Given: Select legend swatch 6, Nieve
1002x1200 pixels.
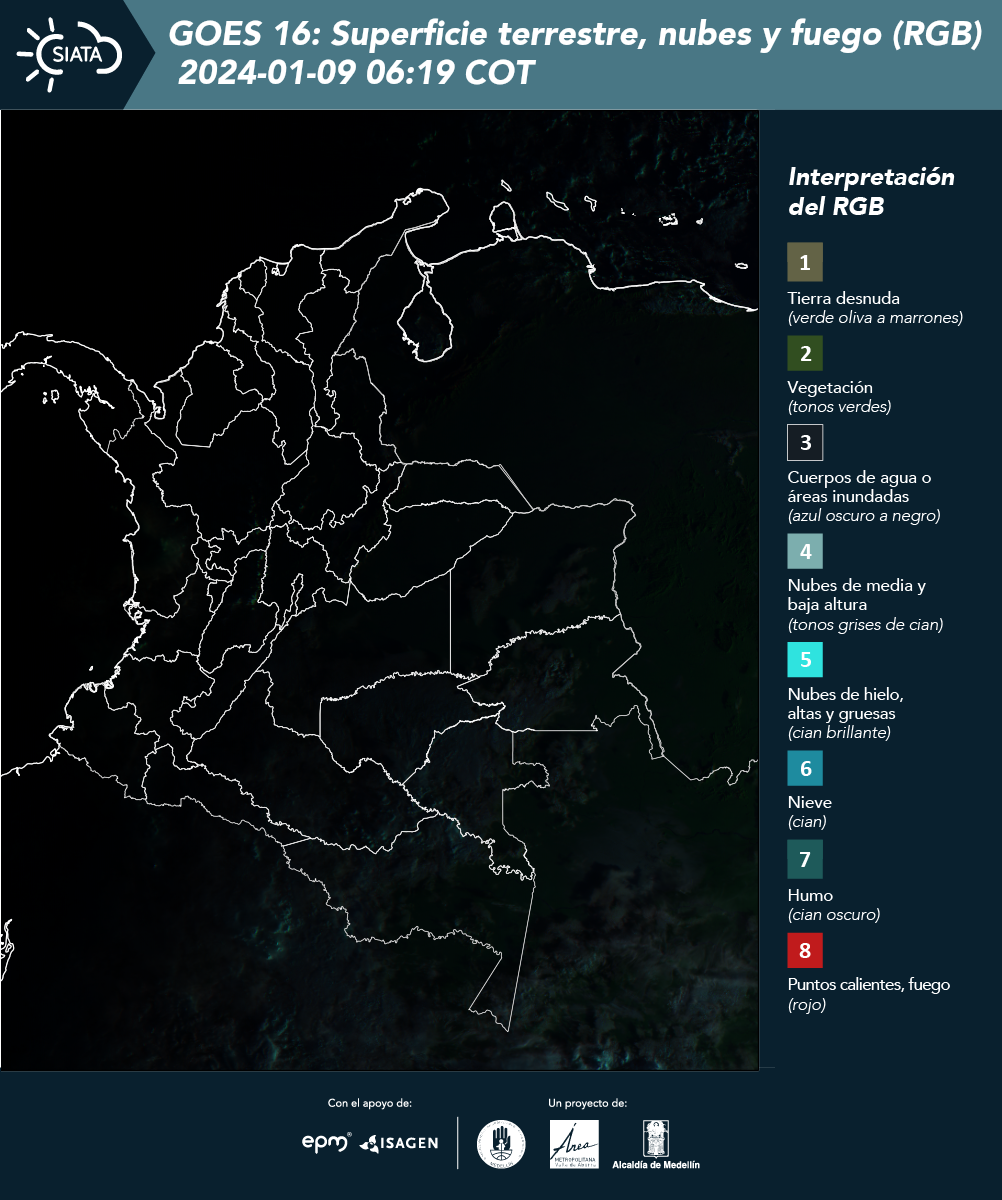Looking at the screenshot, I should pyautogui.click(x=805, y=769).
